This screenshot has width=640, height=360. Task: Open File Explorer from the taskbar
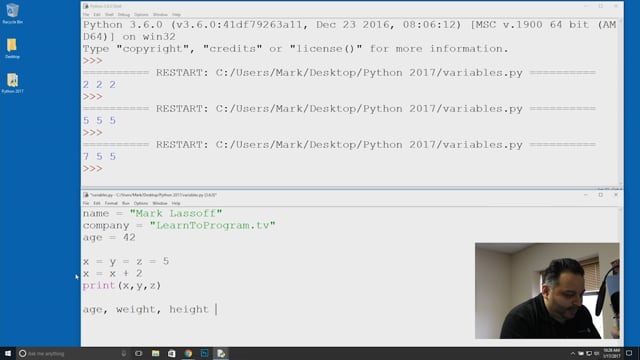pyautogui.click(x=156, y=353)
